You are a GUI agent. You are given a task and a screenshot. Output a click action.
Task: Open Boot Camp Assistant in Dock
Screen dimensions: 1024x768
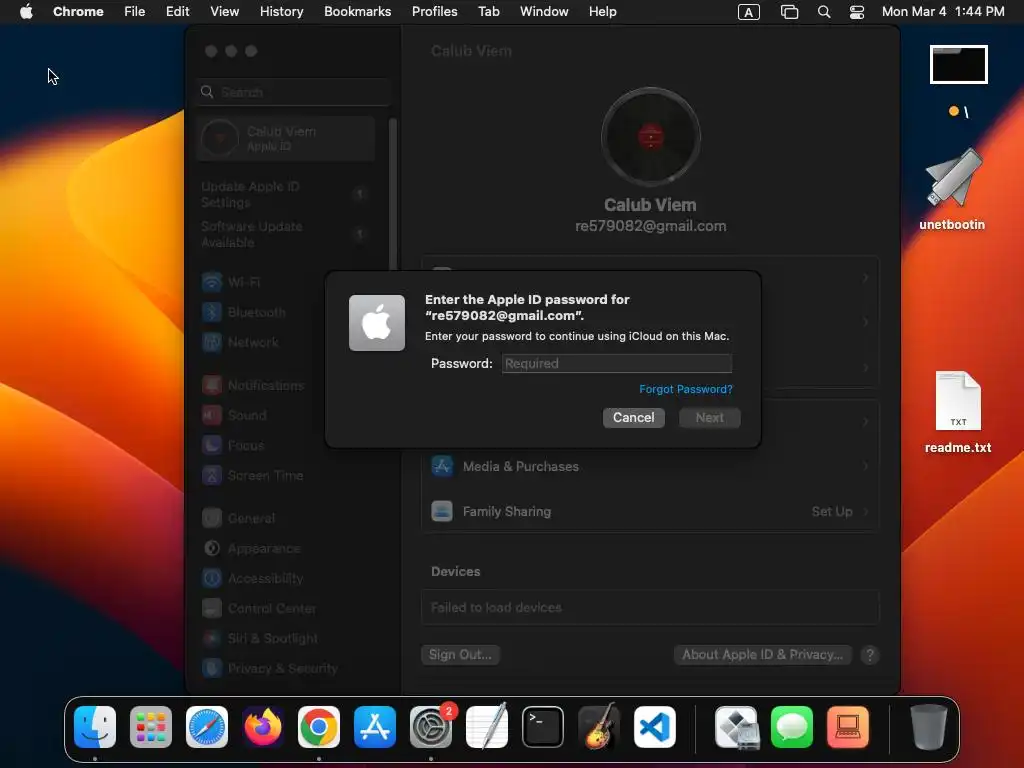[x=737, y=726]
